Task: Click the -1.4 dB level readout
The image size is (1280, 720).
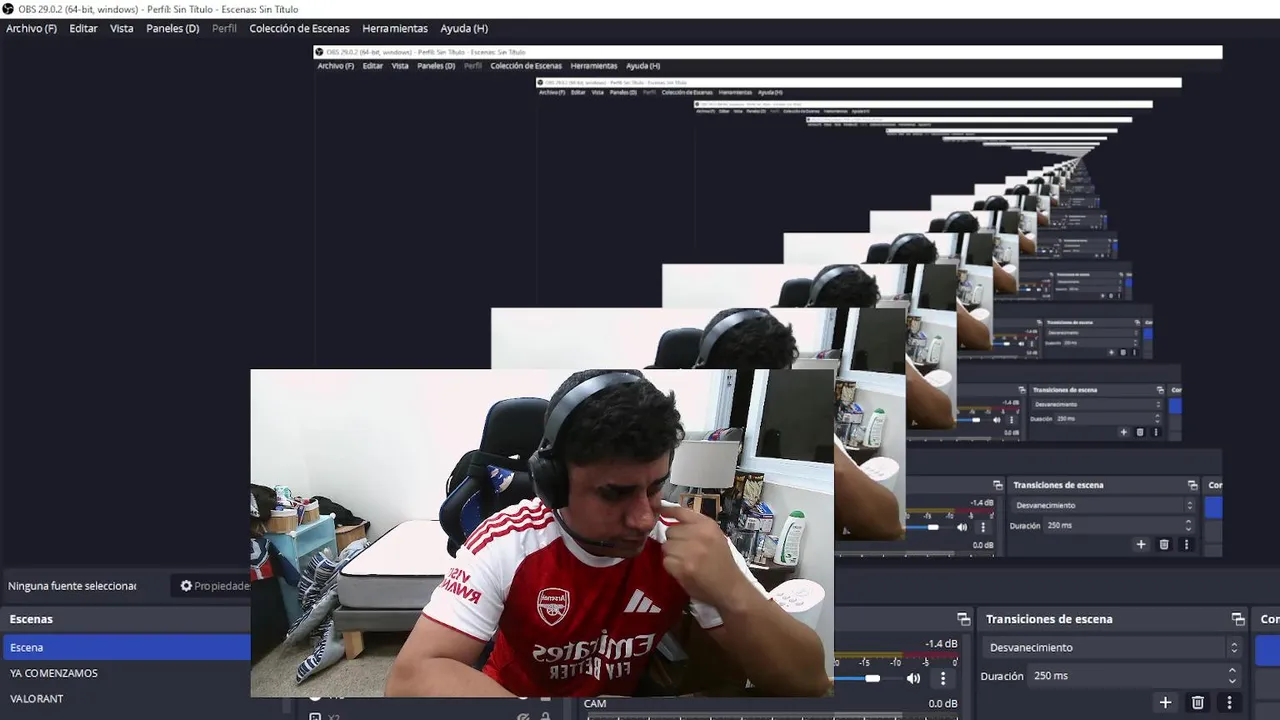Action: click(x=941, y=644)
